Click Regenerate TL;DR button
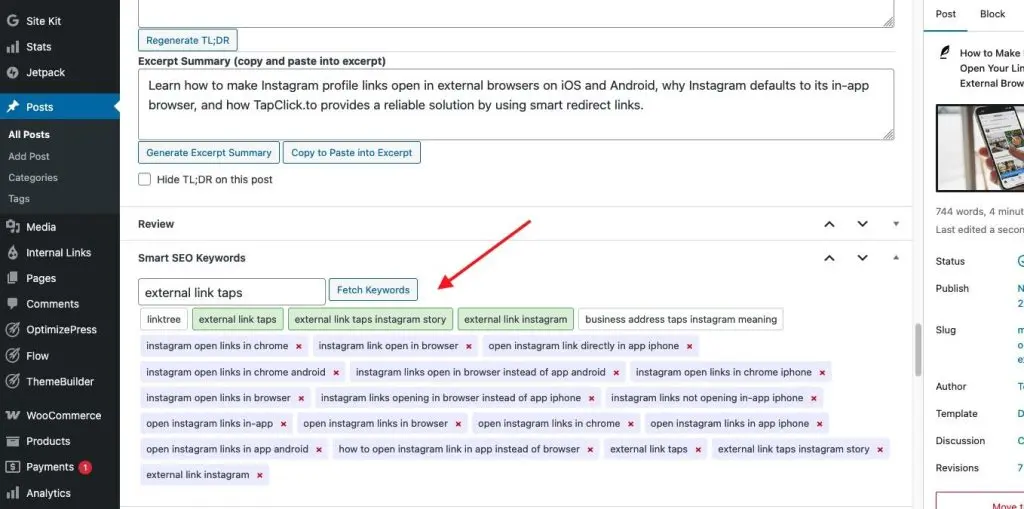This screenshot has height=509, width=1024. tap(188, 40)
